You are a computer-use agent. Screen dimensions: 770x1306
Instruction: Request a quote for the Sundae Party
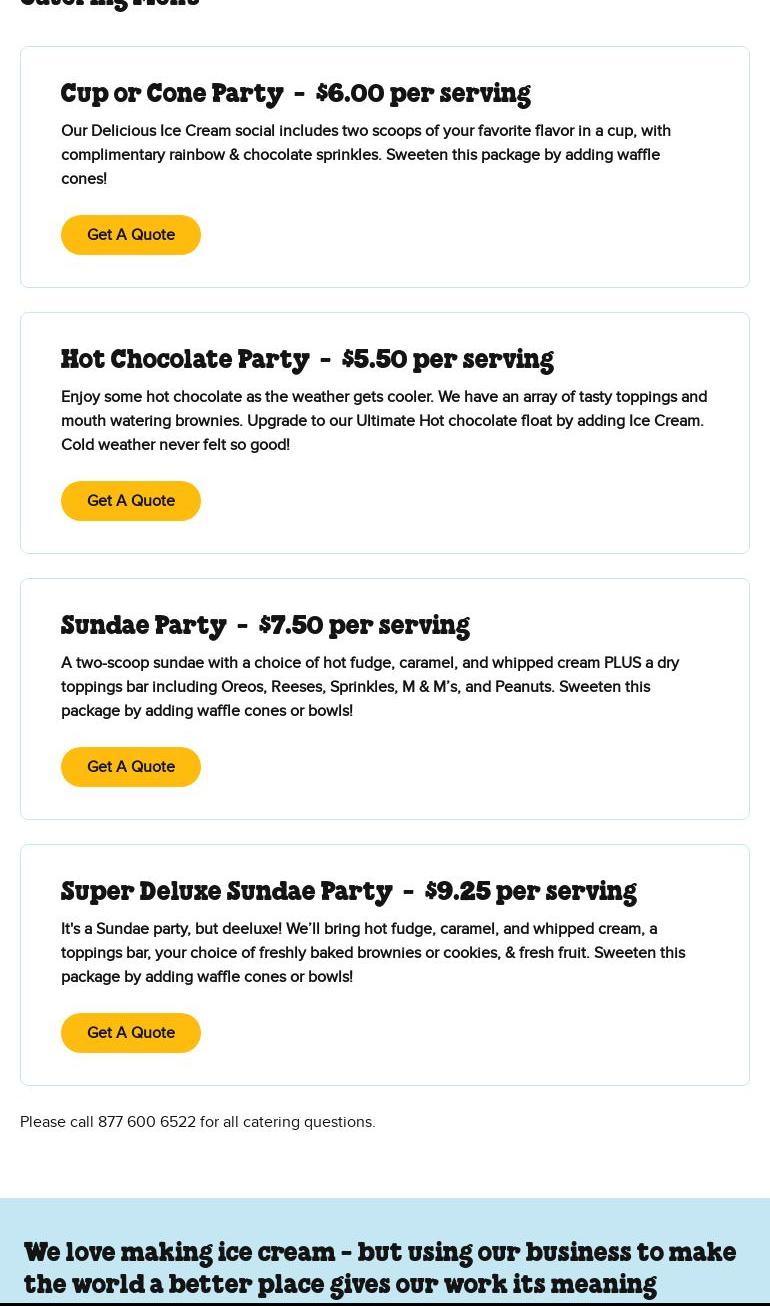131,767
